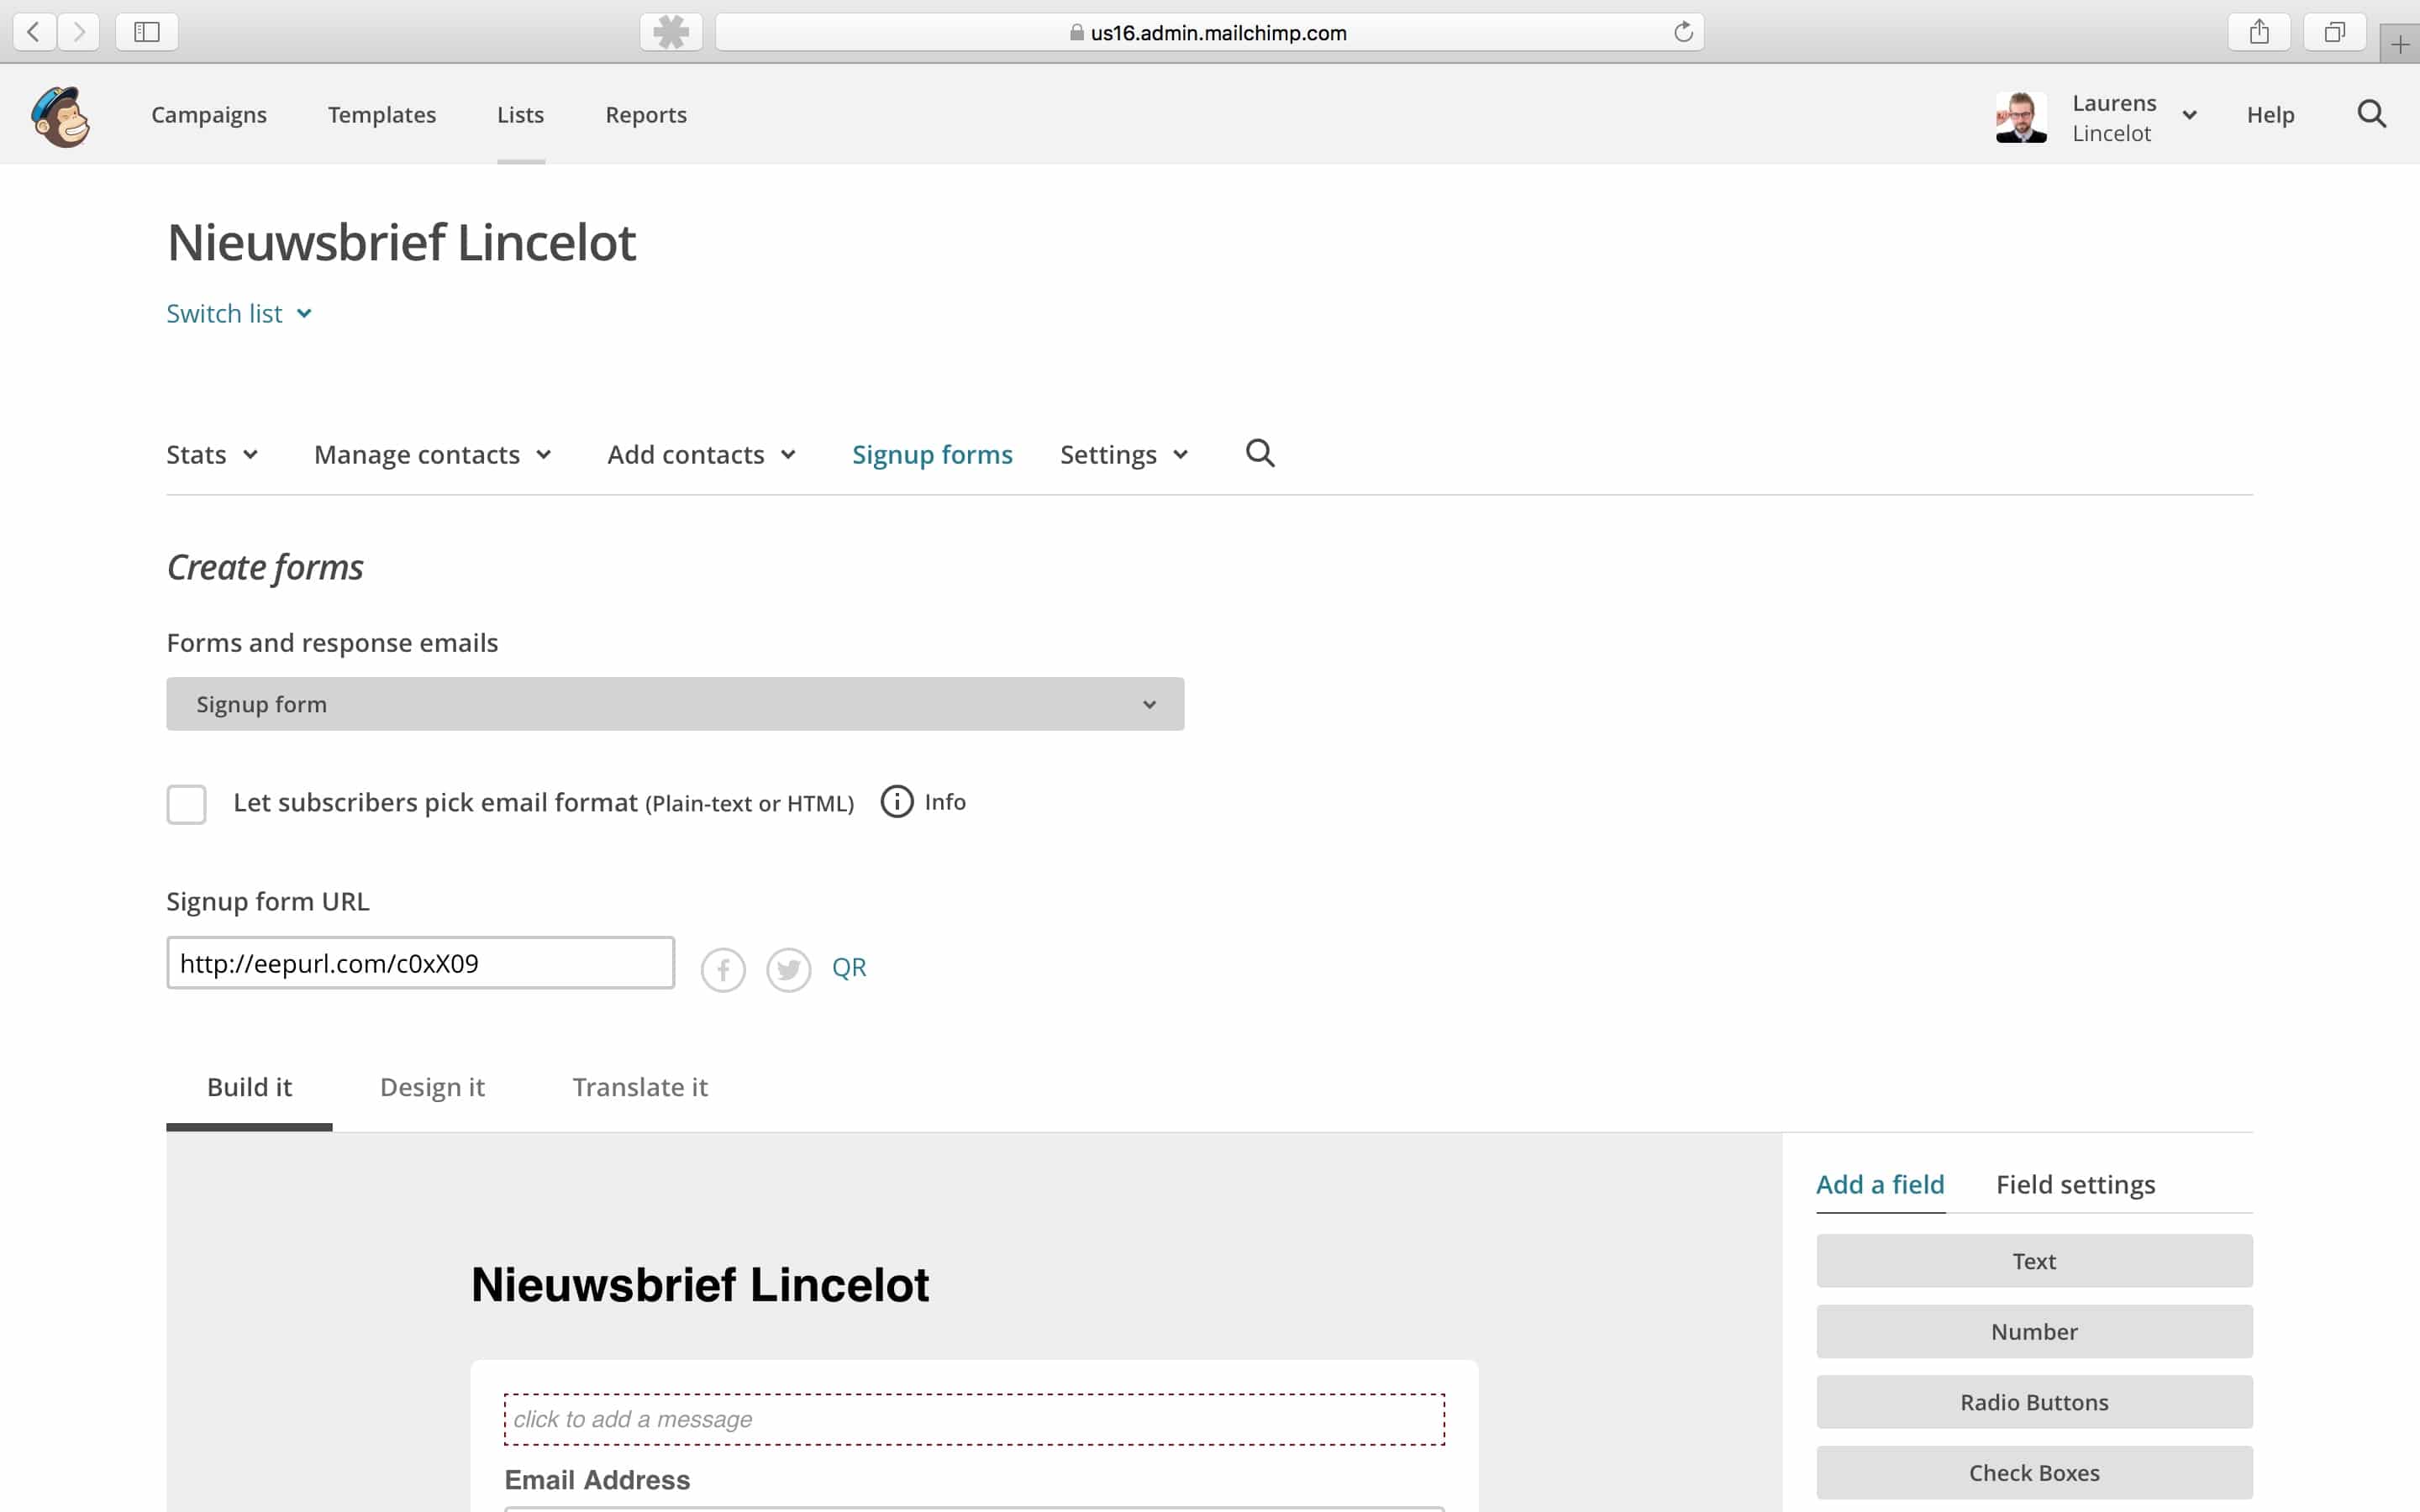Expand the Switch list dropdown
2420x1512 pixels.
(x=239, y=314)
